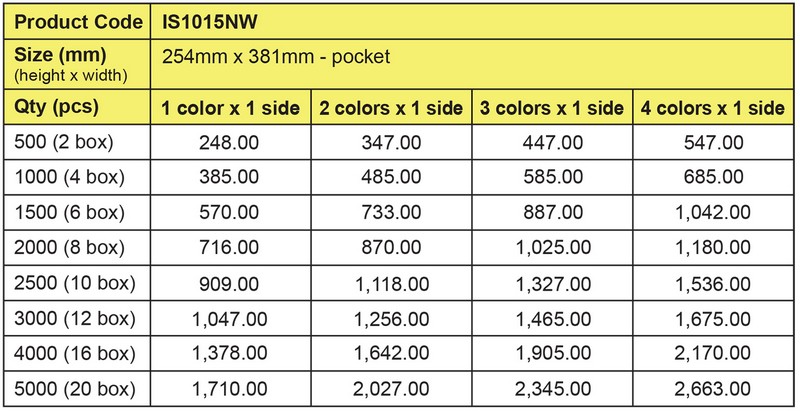Click the 2,663.00 price cell

coord(714,389)
